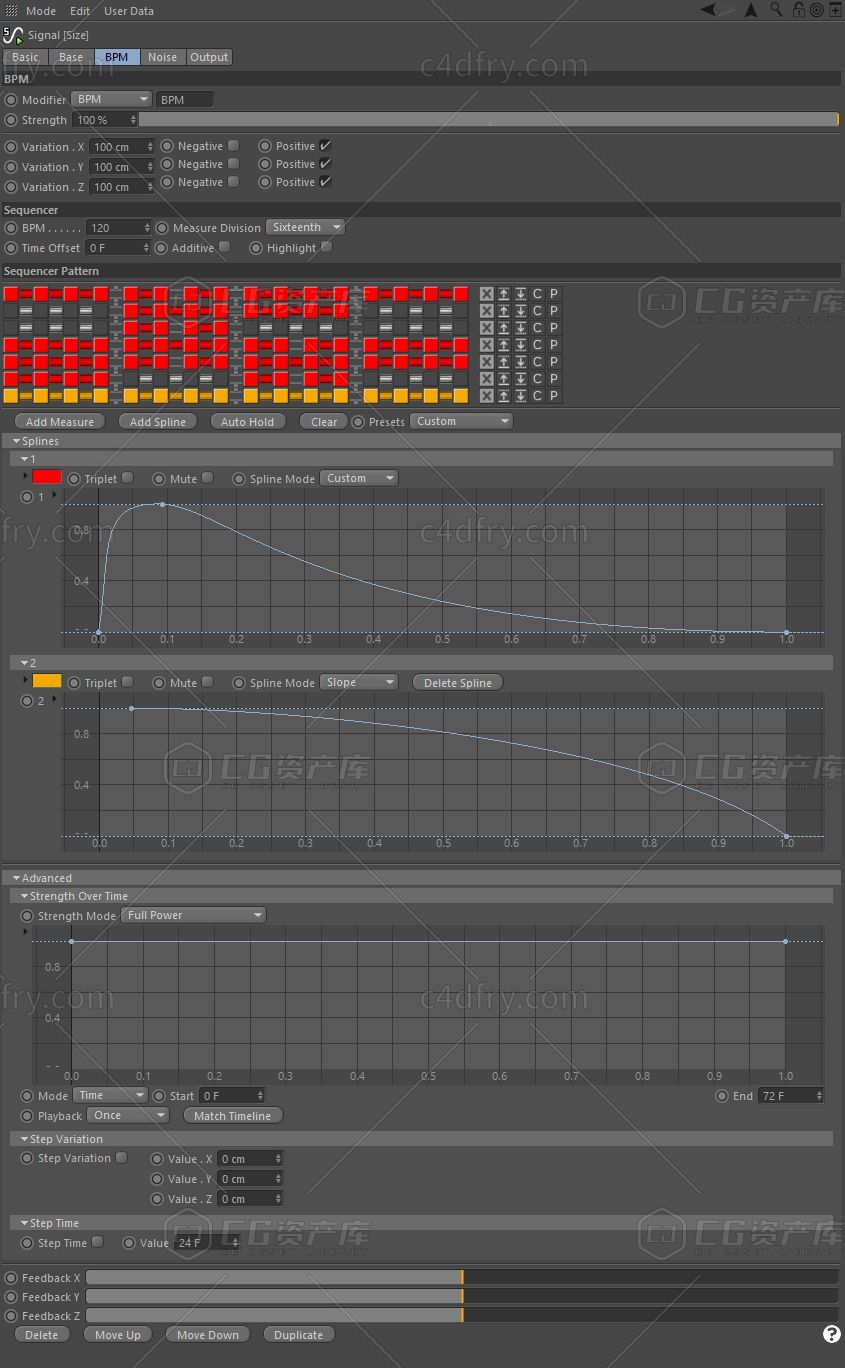
Task: Click the Add Measure button
Action: coord(60,422)
